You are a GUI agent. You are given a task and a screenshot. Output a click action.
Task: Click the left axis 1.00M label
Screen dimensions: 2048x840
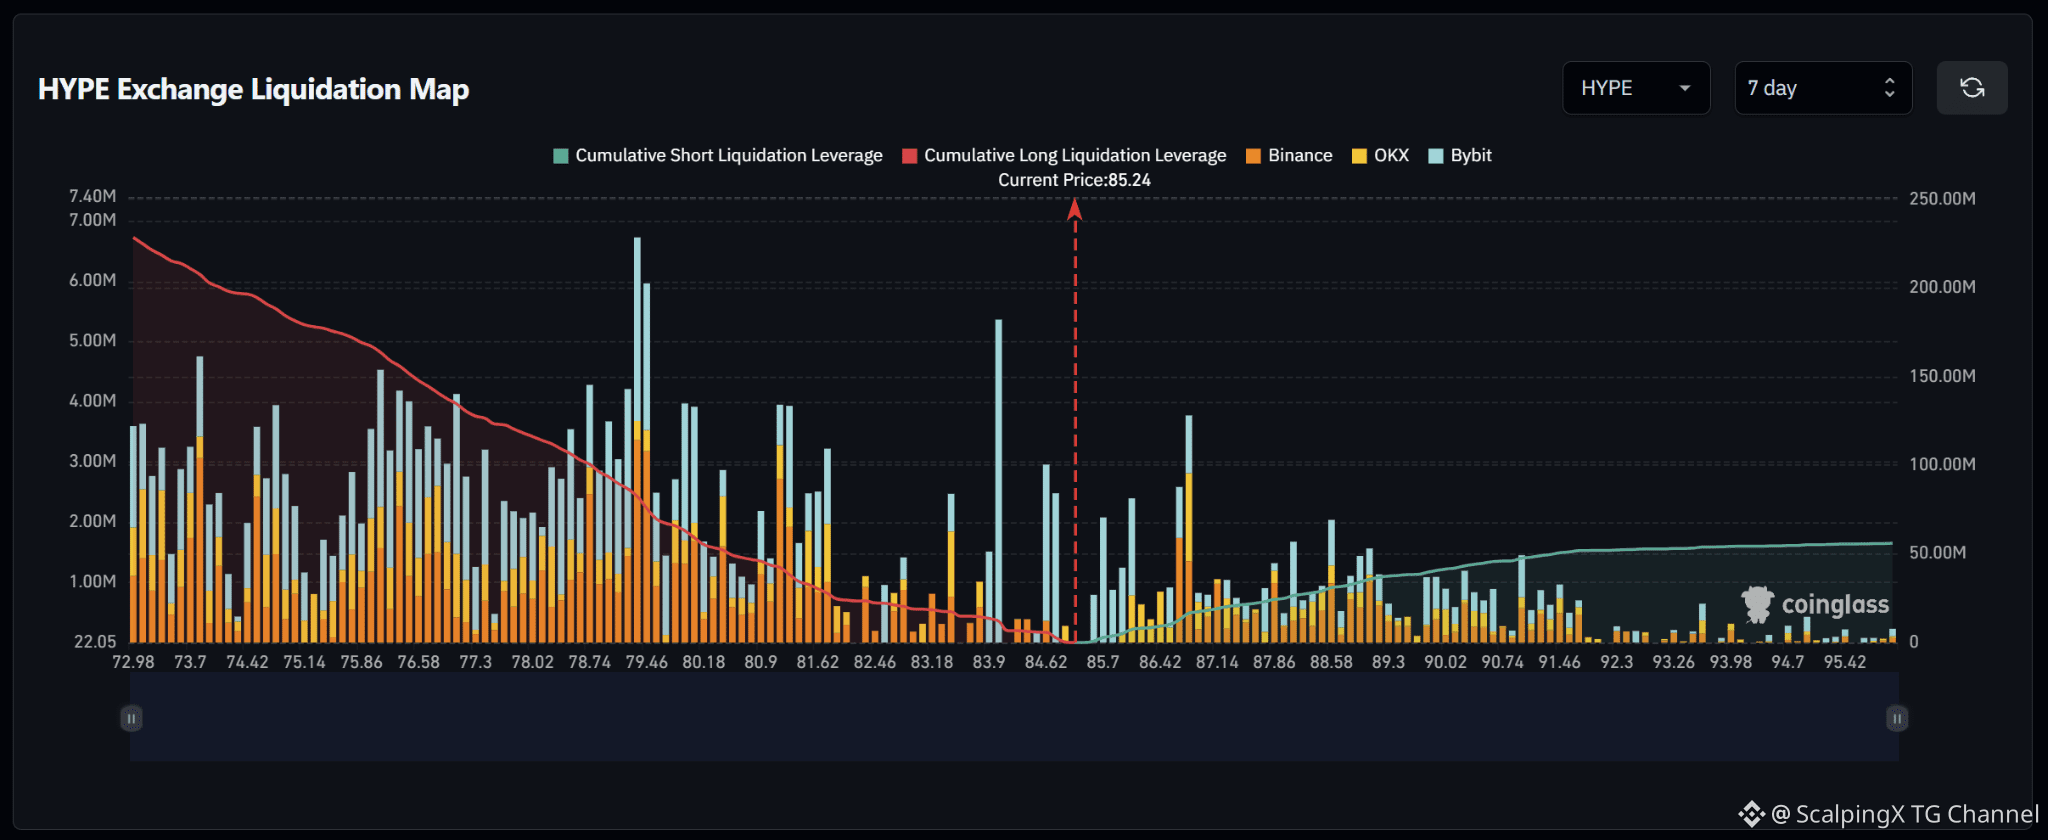pos(92,582)
